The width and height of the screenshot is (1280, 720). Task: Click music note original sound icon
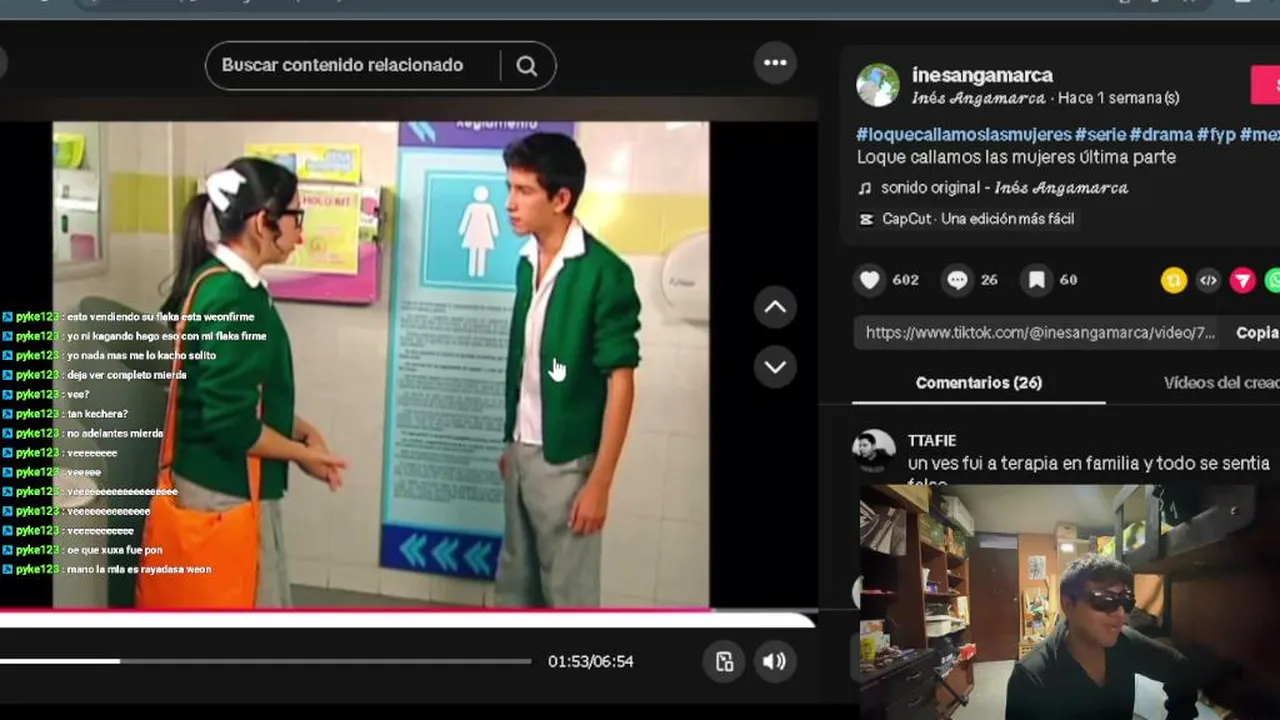pos(865,188)
